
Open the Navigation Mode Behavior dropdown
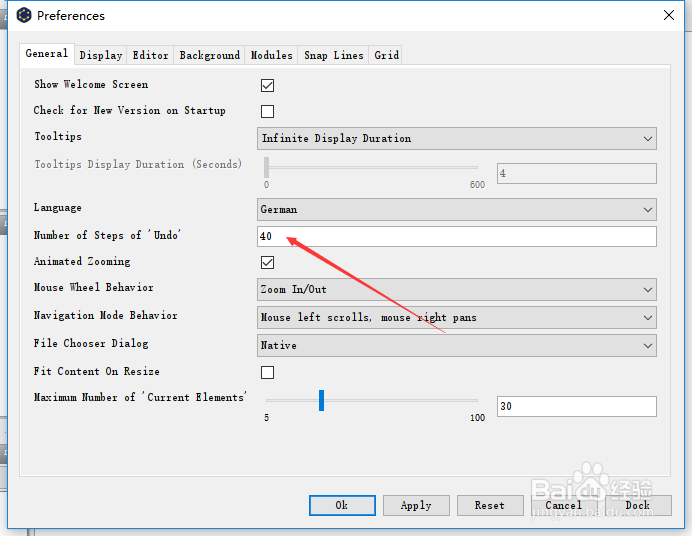click(457, 318)
